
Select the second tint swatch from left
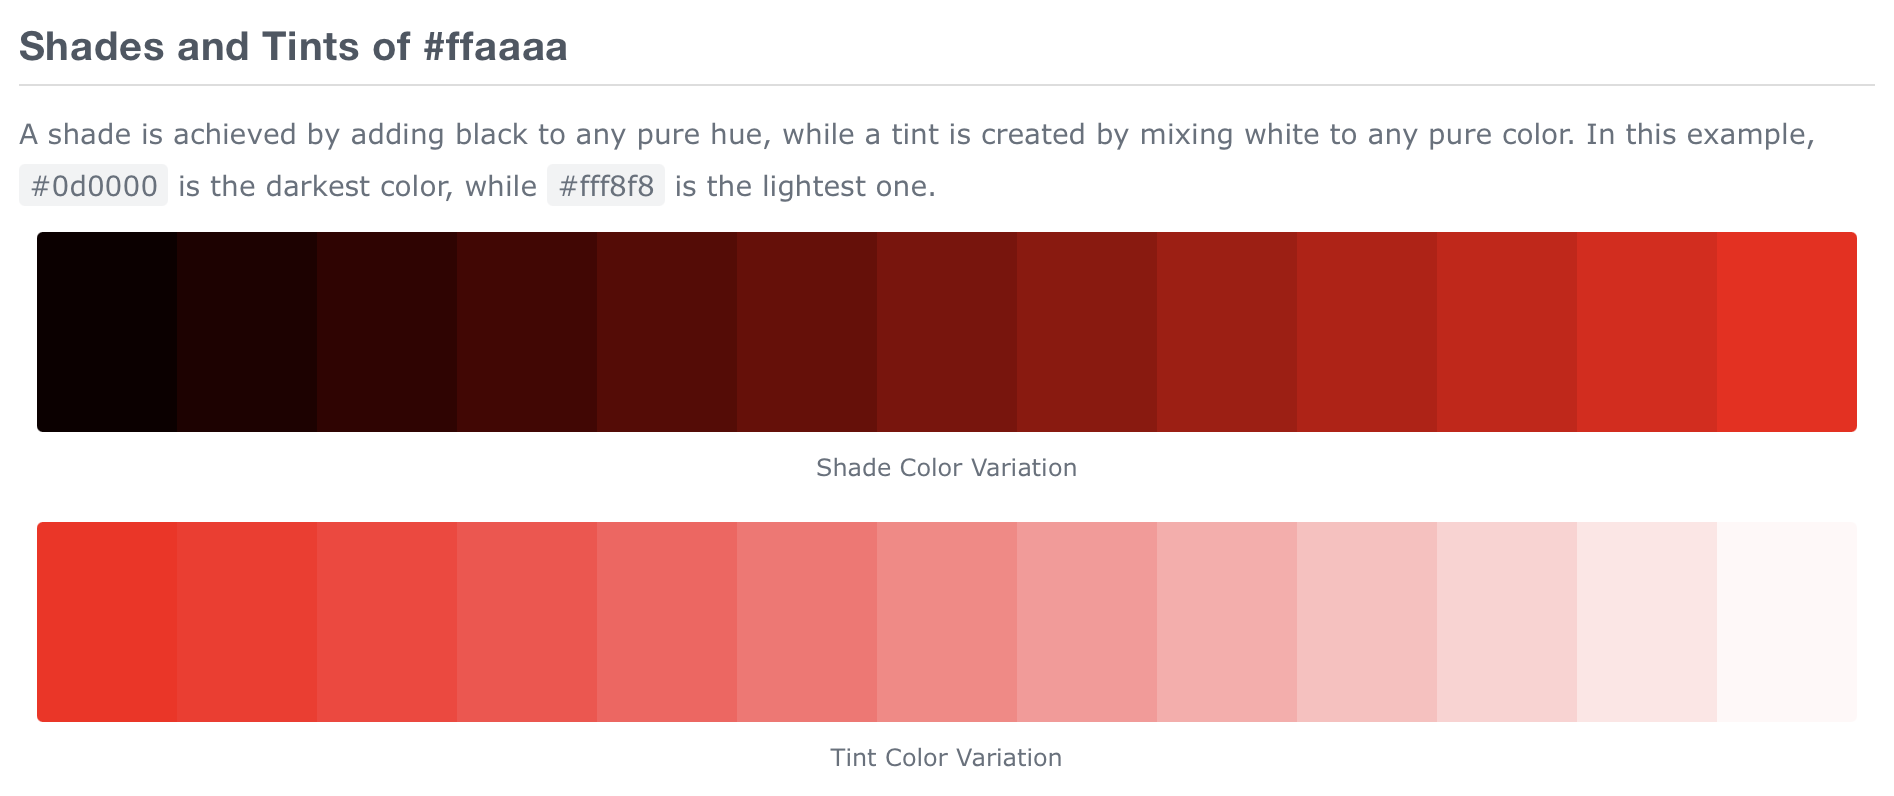(x=247, y=622)
